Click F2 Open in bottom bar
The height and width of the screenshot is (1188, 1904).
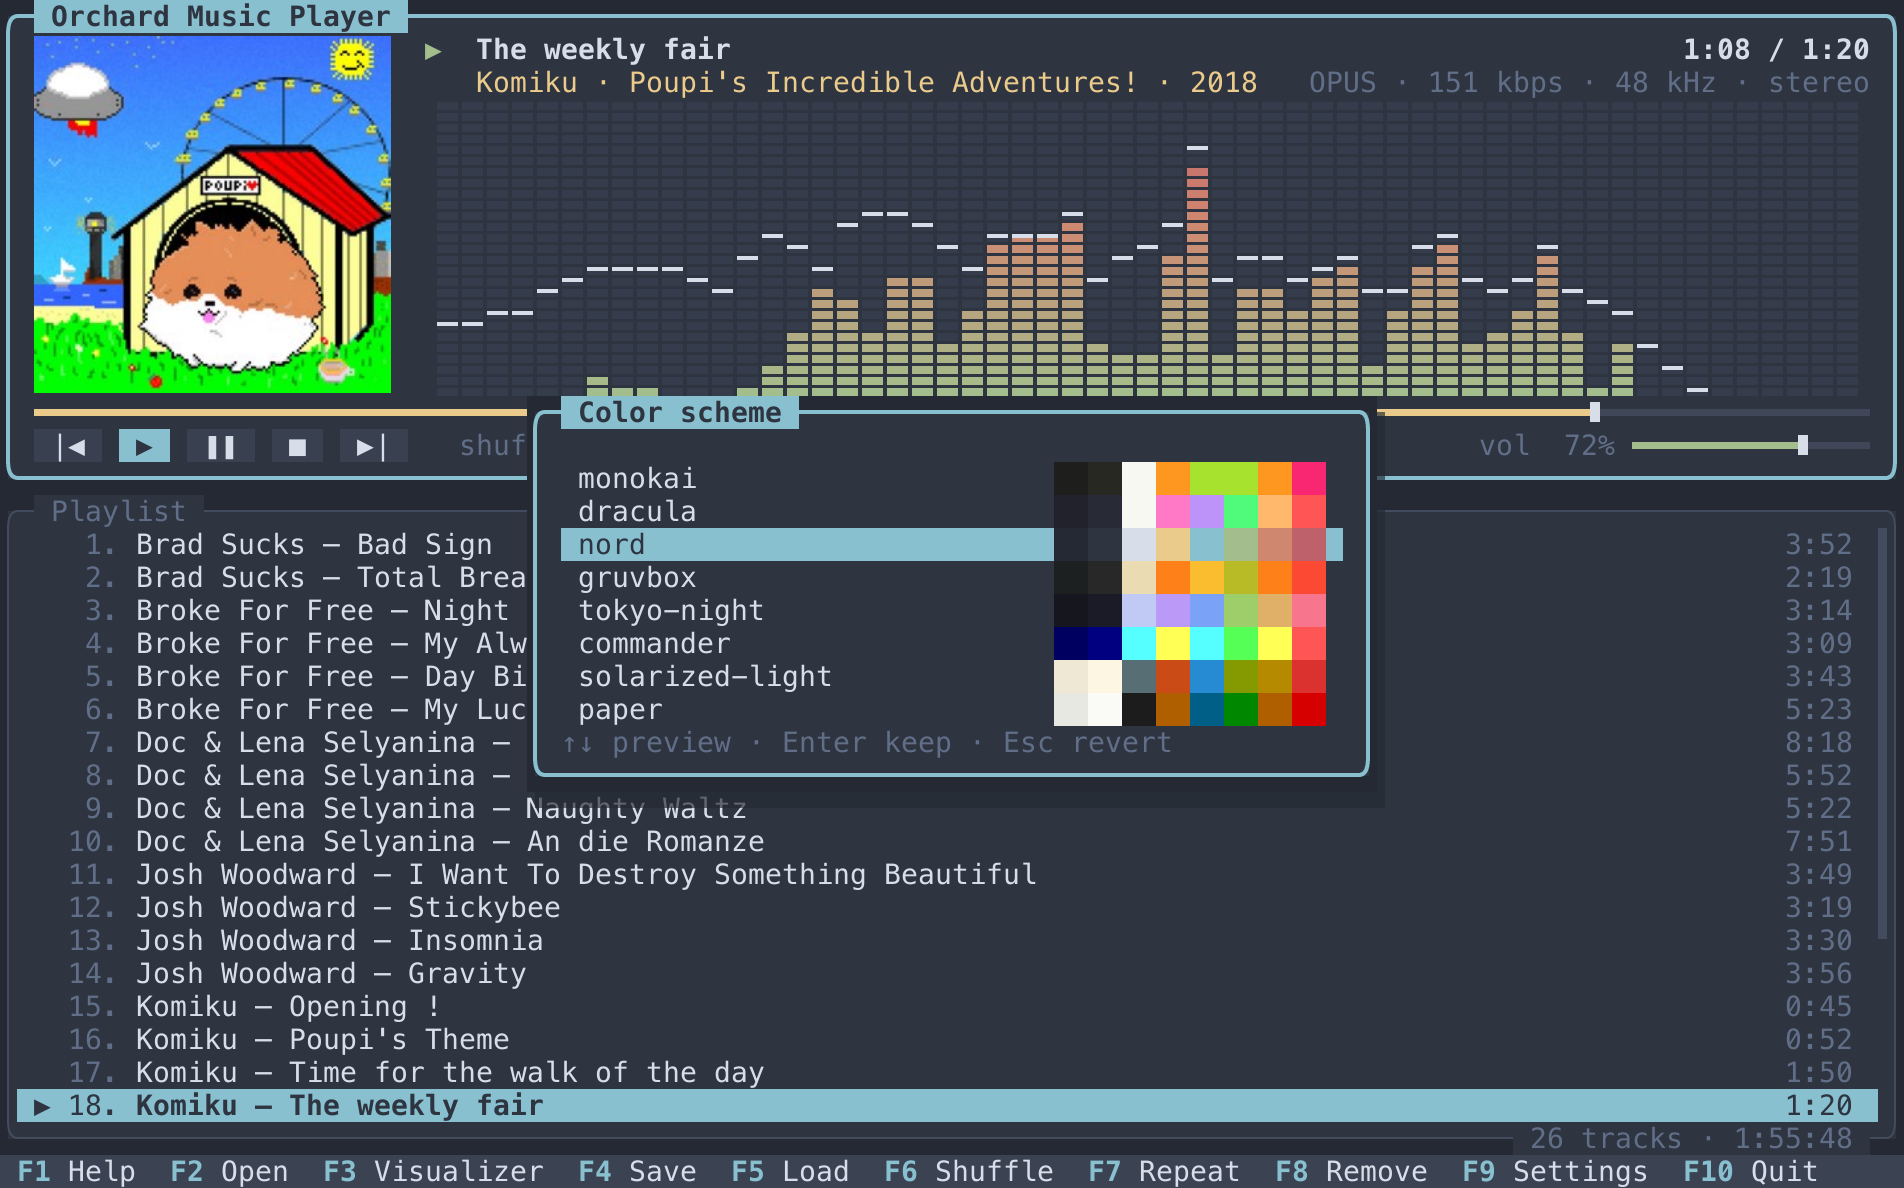229,1171
